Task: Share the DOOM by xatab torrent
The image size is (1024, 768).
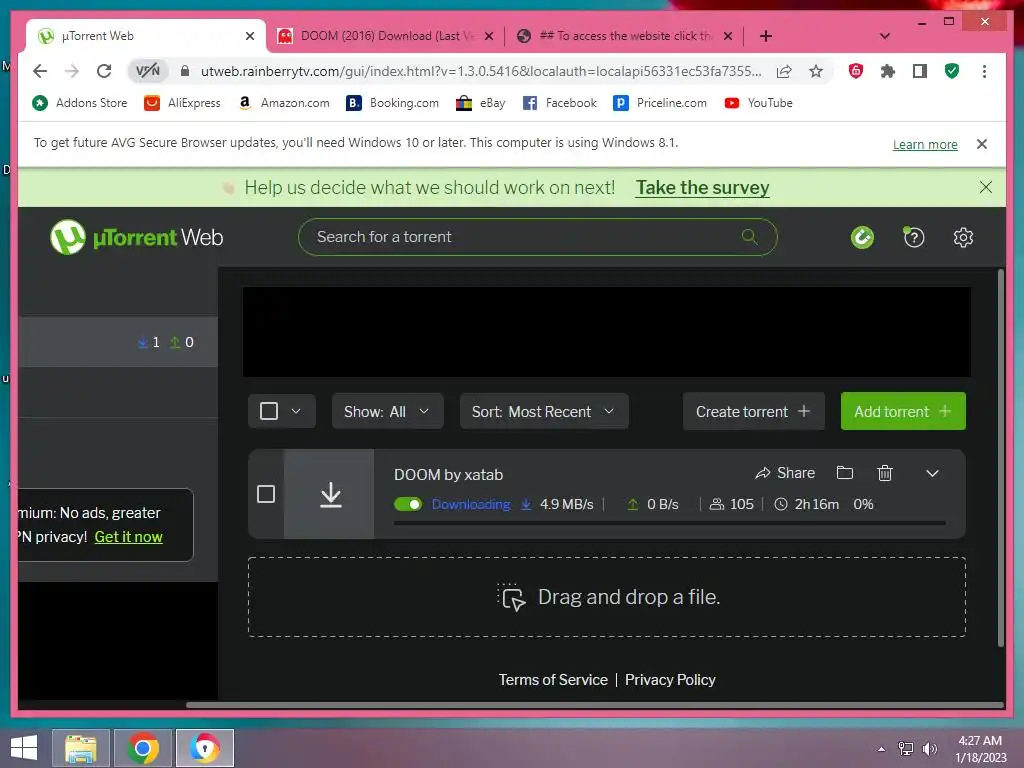Action: tap(784, 473)
